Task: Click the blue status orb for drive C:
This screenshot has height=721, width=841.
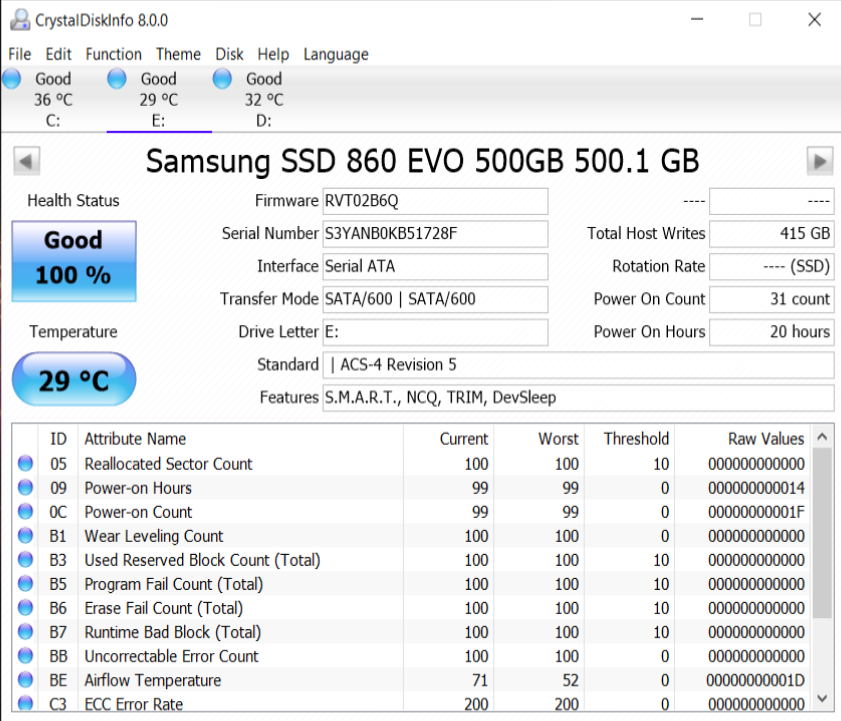Action: [x=12, y=79]
